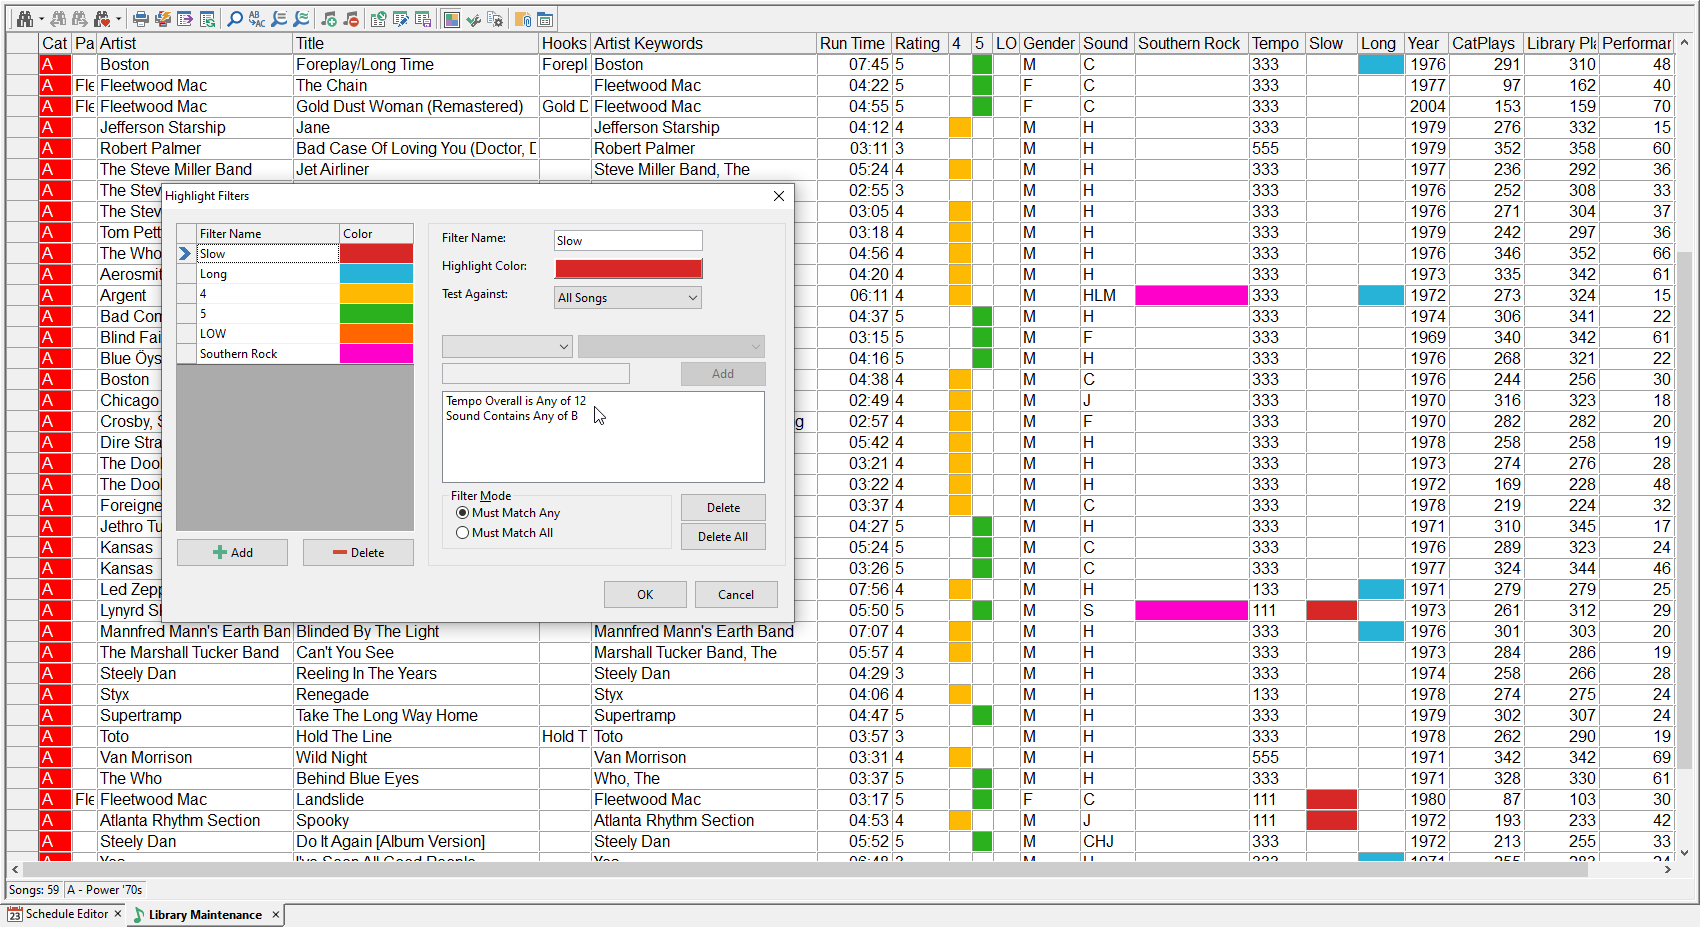Click the Delete All button

click(723, 537)
